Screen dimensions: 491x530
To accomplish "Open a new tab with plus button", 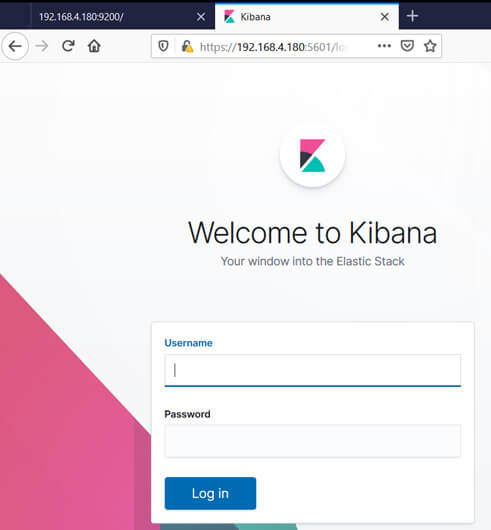I will [x=412, y=16].
